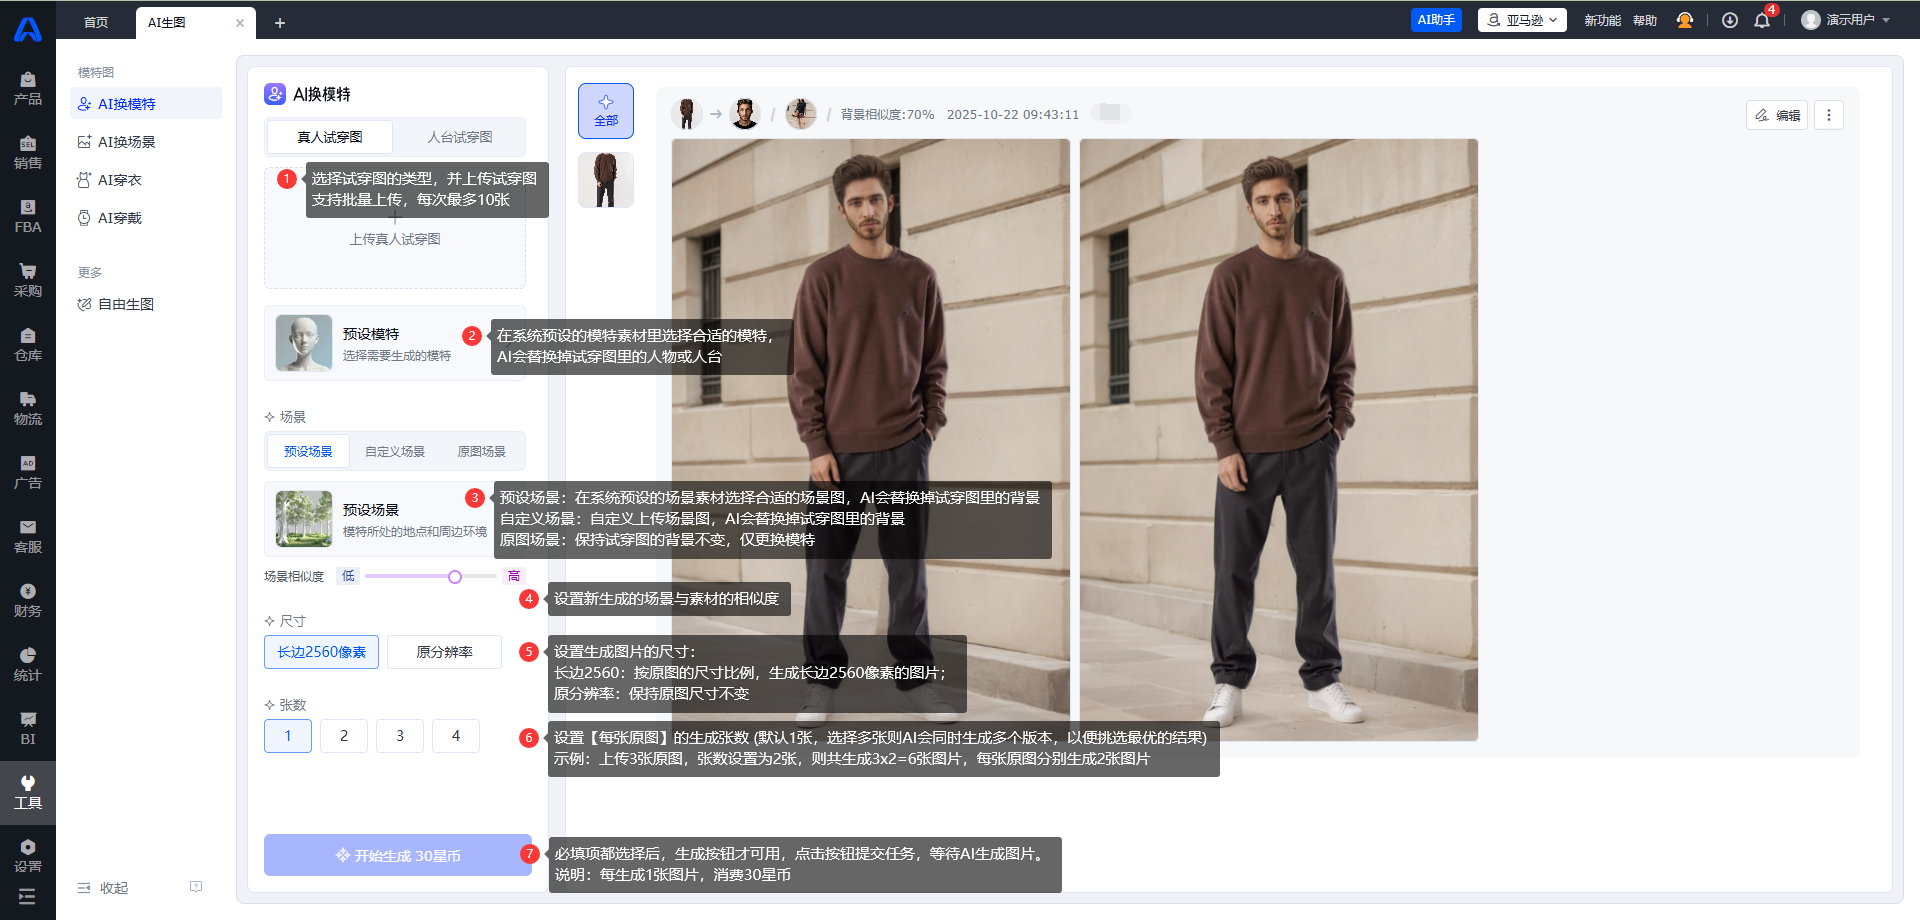Viewport: 1920px width, 920px height.
Task: Open the notifications bell icon
Action: pos(1761,21)
